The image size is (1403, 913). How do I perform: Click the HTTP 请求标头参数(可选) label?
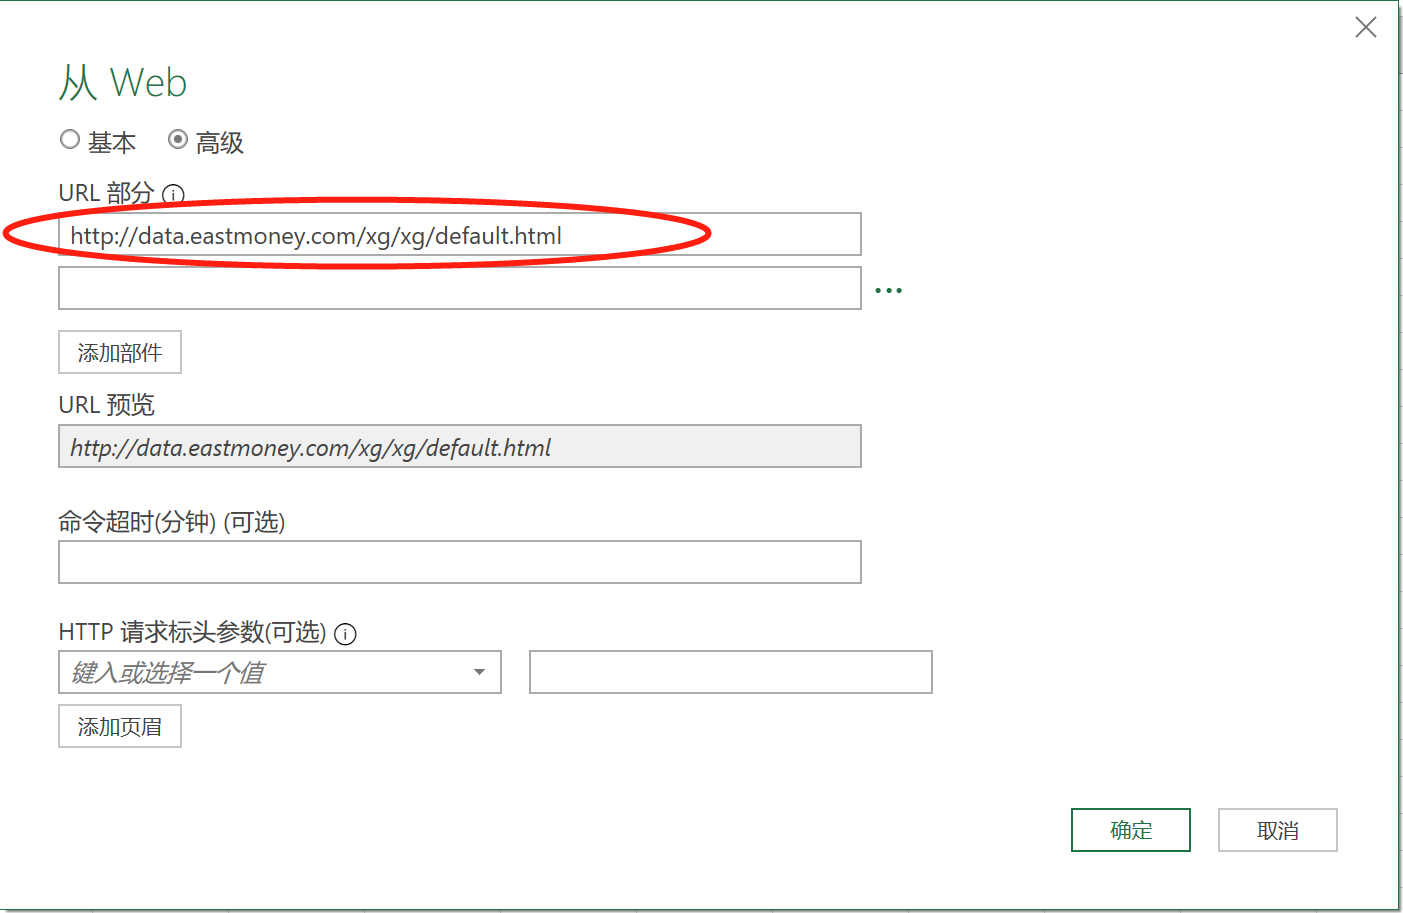pyautogui.click(x=193, y=632)
